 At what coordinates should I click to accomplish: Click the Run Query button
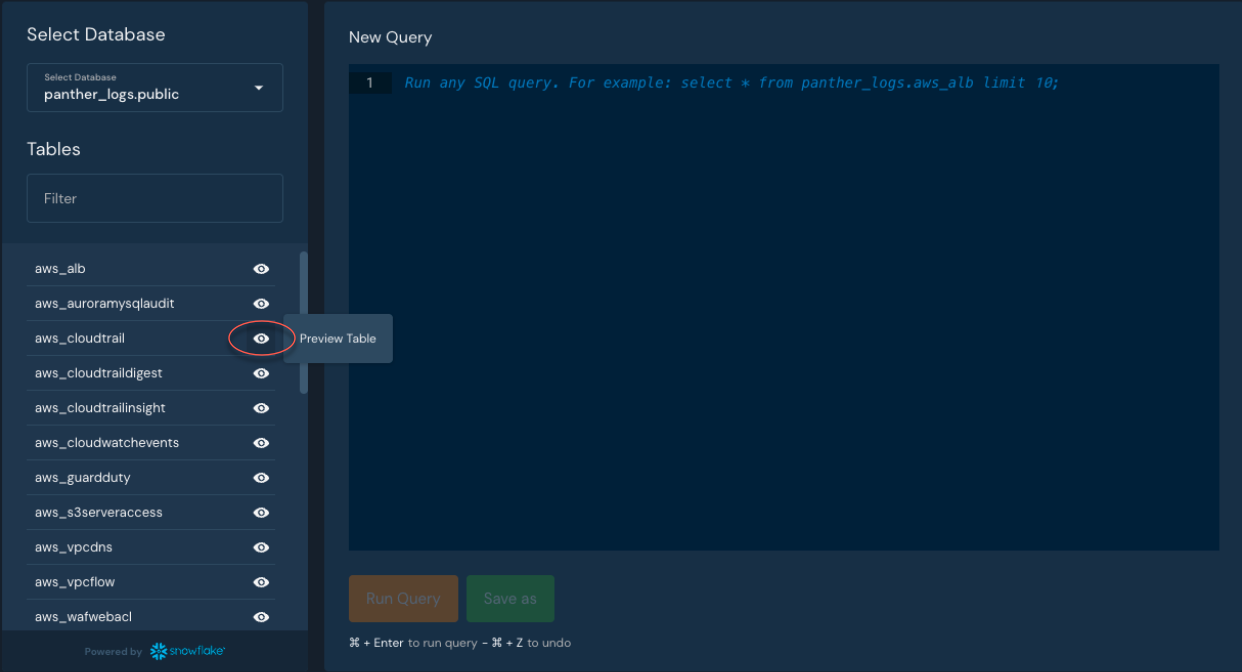coord(403,599)
